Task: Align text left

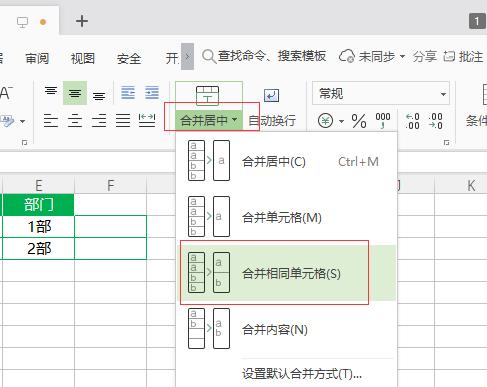Action: click(x=51, y=120)
